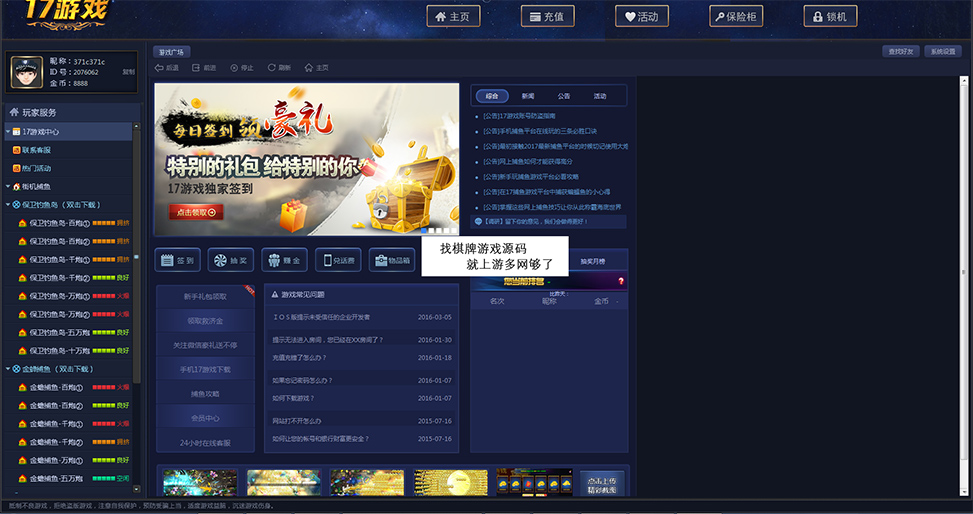Open the 签到 daily check-in
Screen dimensions: 973x514
[178, 260]
